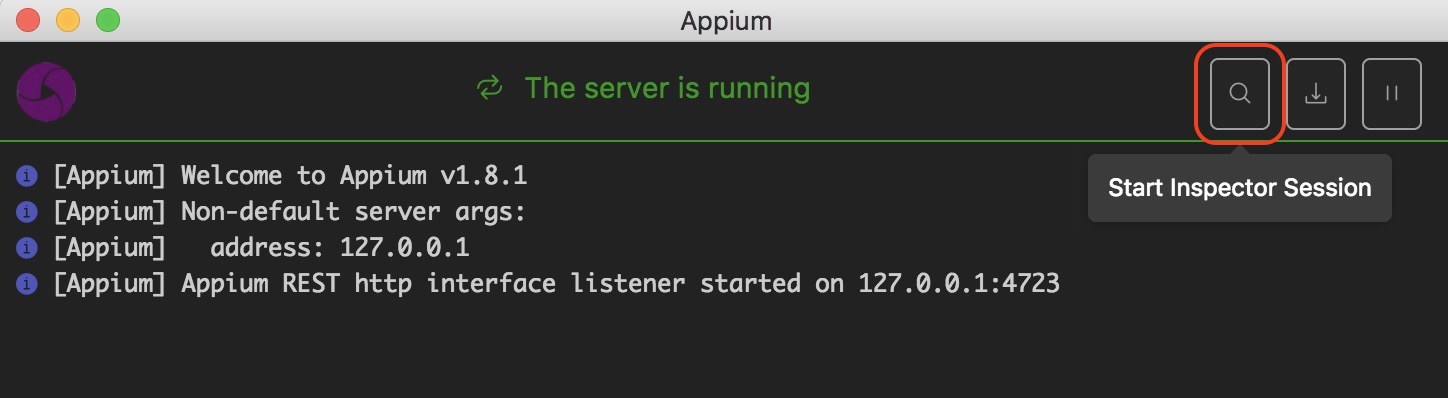Click info icon beside Non-default server args line
Viewport: 1448px width, 398px height.
click(27, 213)
